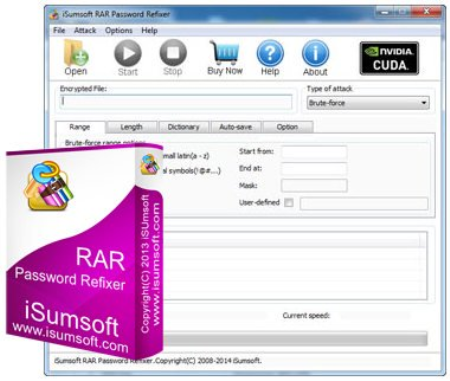
Task: Click the status bar copyright text
Action: click(158, 361)
